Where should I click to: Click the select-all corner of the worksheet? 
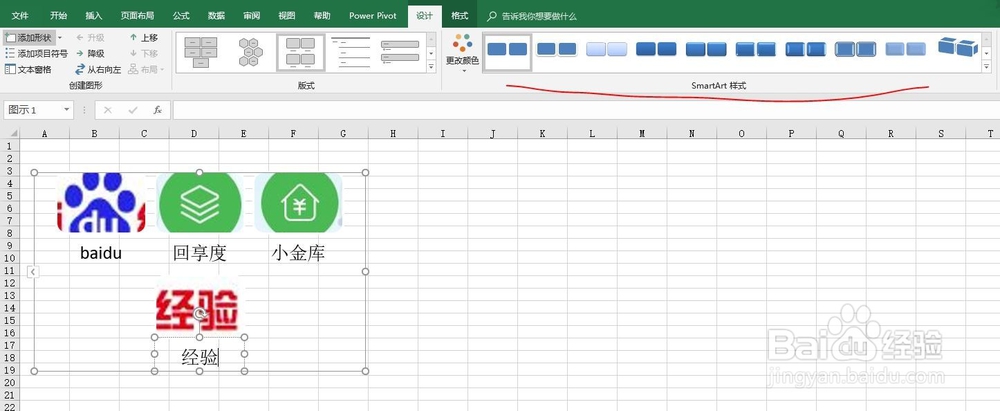coord(10,133)
